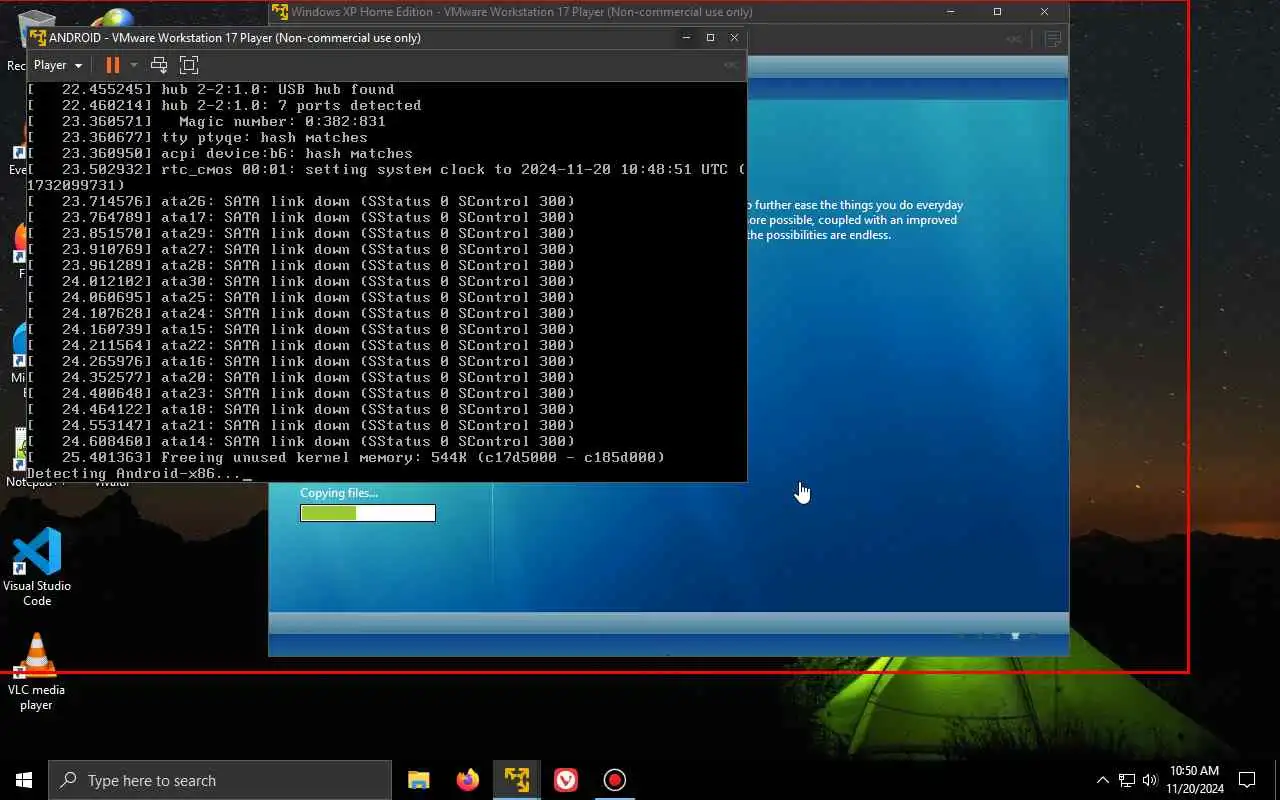Image resolution: width=1280 pixels, height=800 pixels.
Task: Click the Copying files progress bar
Action: pyautogui.click(x=368, y=513)
